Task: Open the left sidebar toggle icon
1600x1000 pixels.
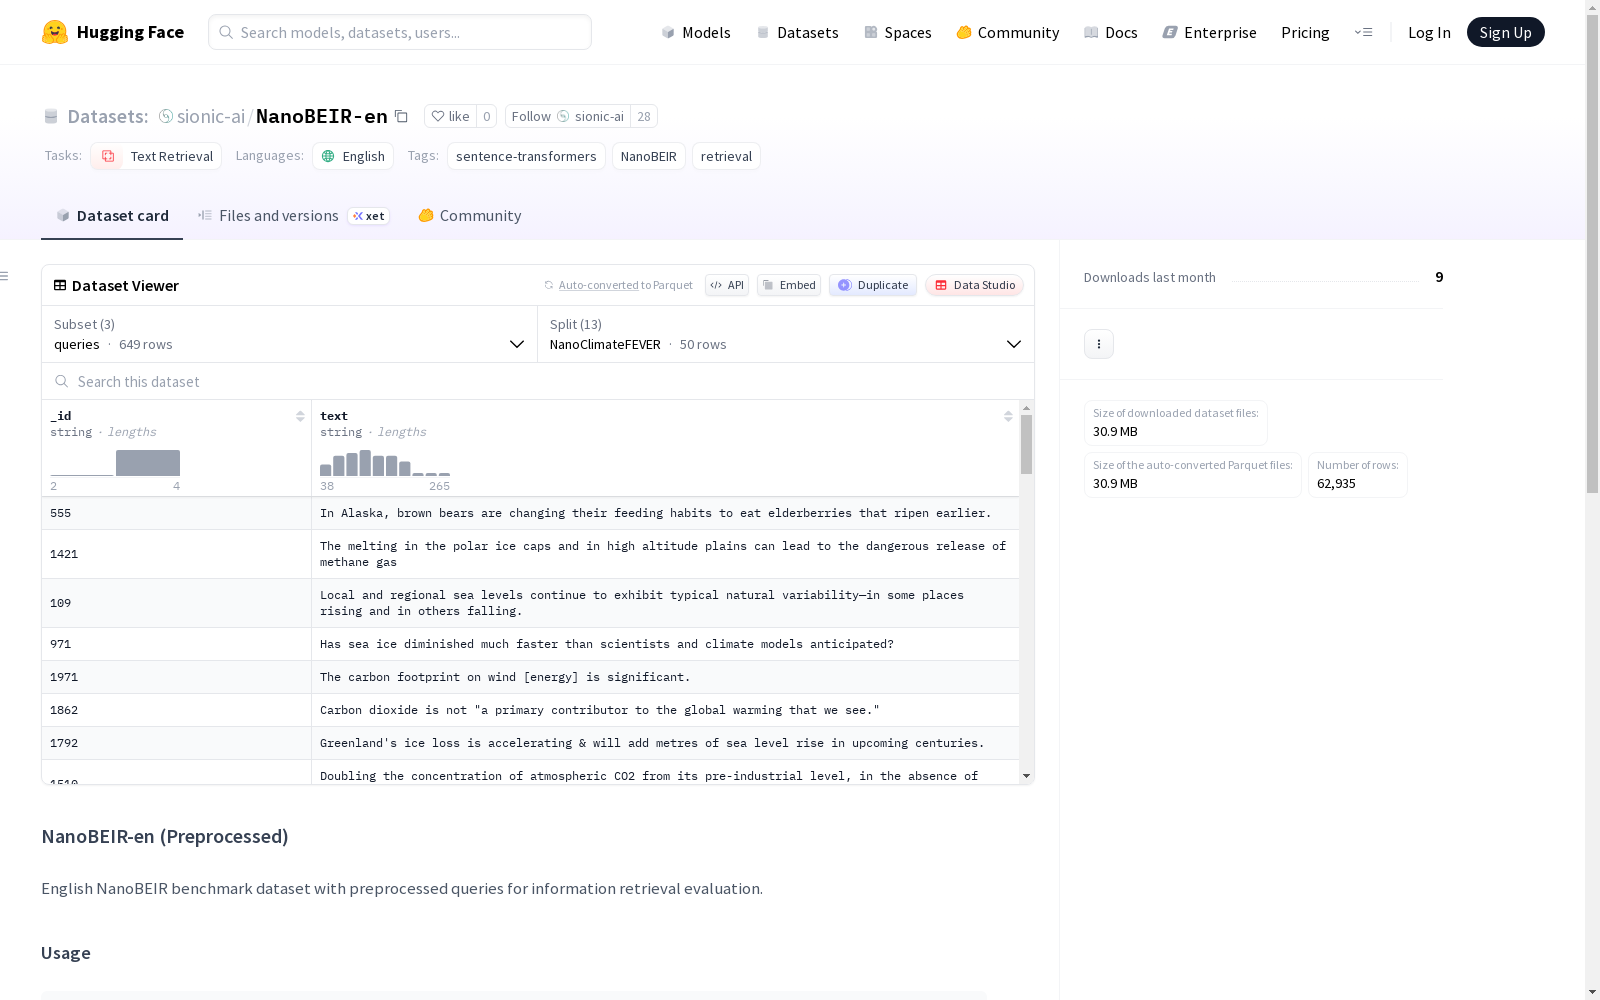Action: (5, 276)
